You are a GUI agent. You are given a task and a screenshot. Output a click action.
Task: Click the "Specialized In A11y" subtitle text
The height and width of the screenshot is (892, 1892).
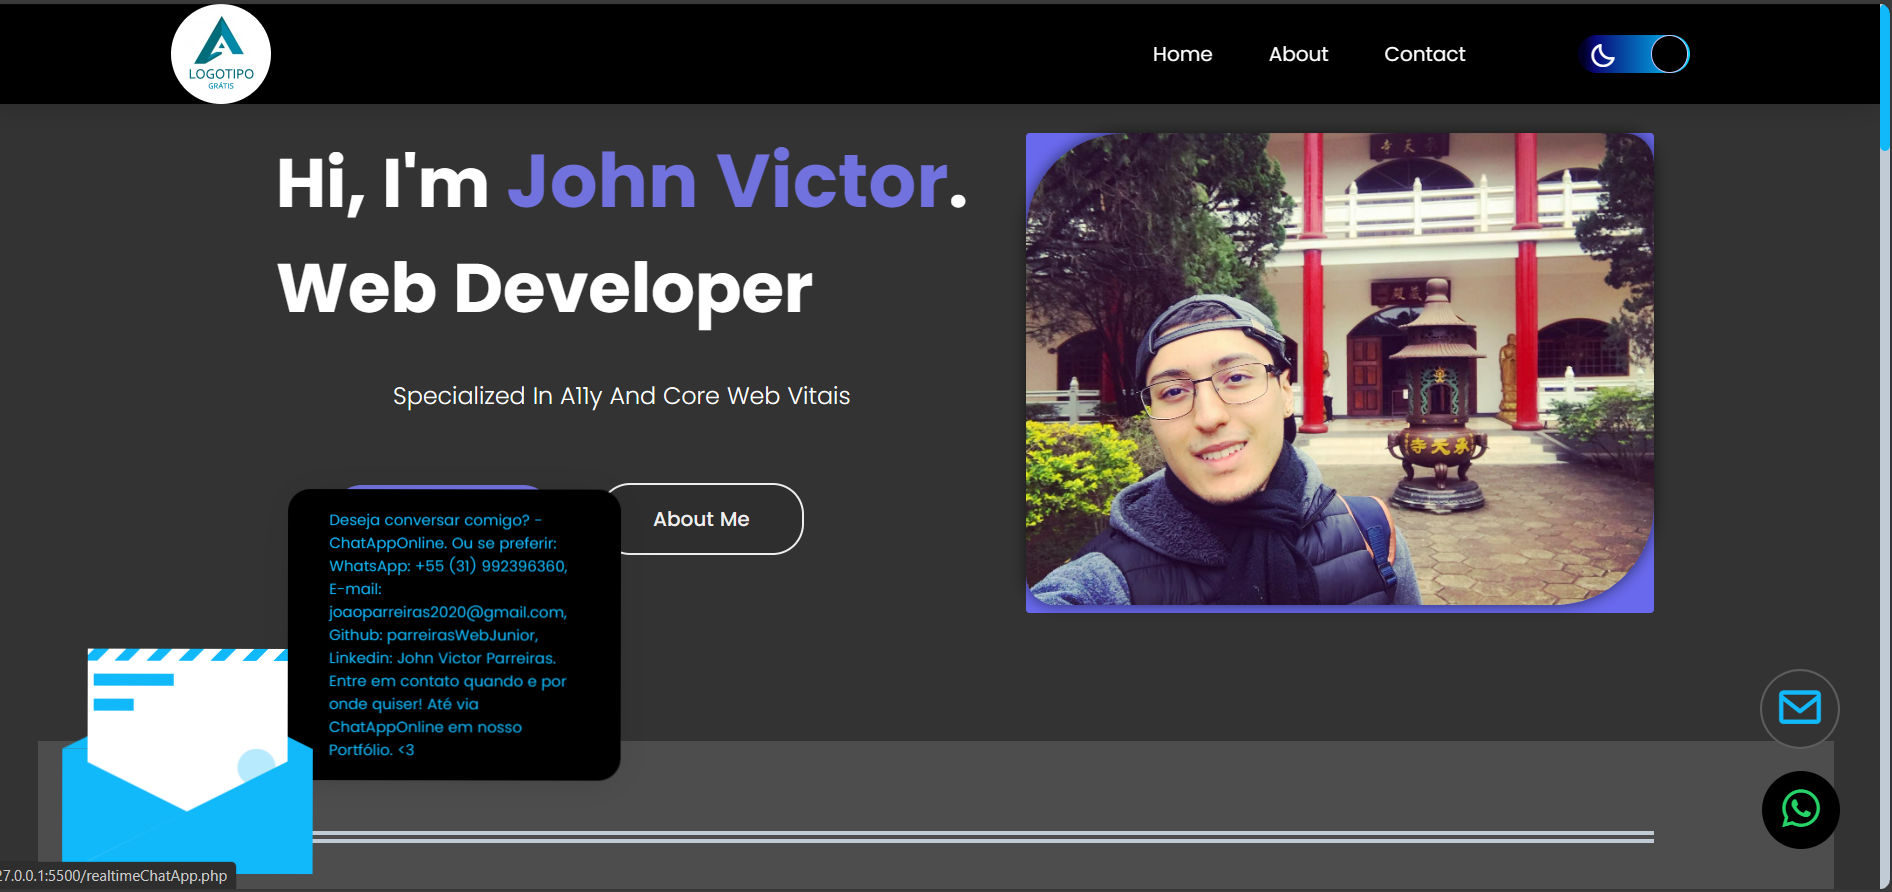[x=621, y=396]
